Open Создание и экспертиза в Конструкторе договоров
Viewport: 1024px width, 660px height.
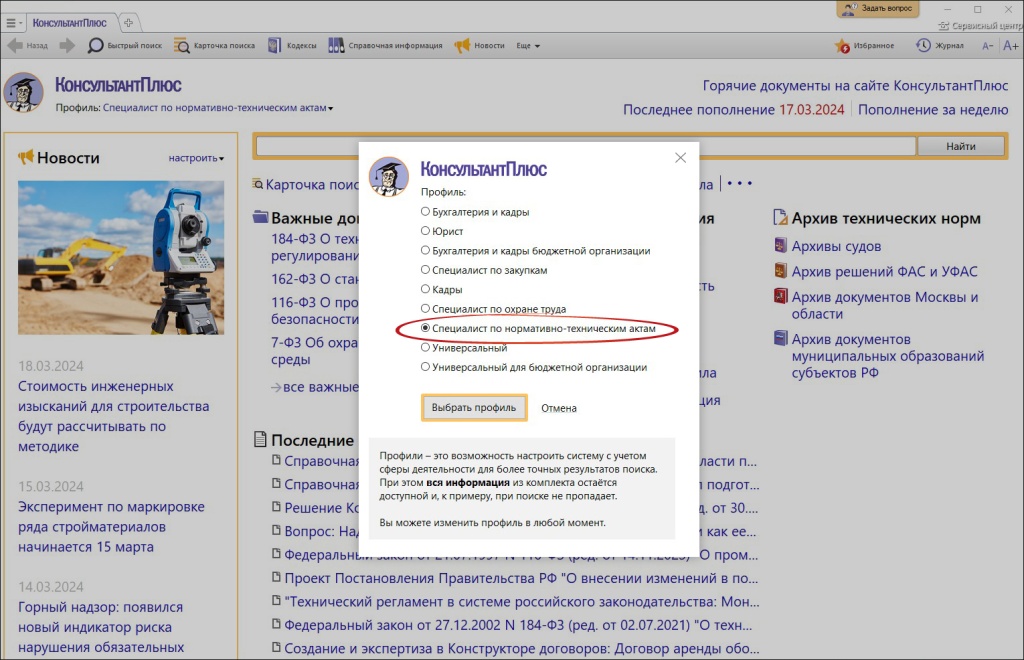coord(521,648)
